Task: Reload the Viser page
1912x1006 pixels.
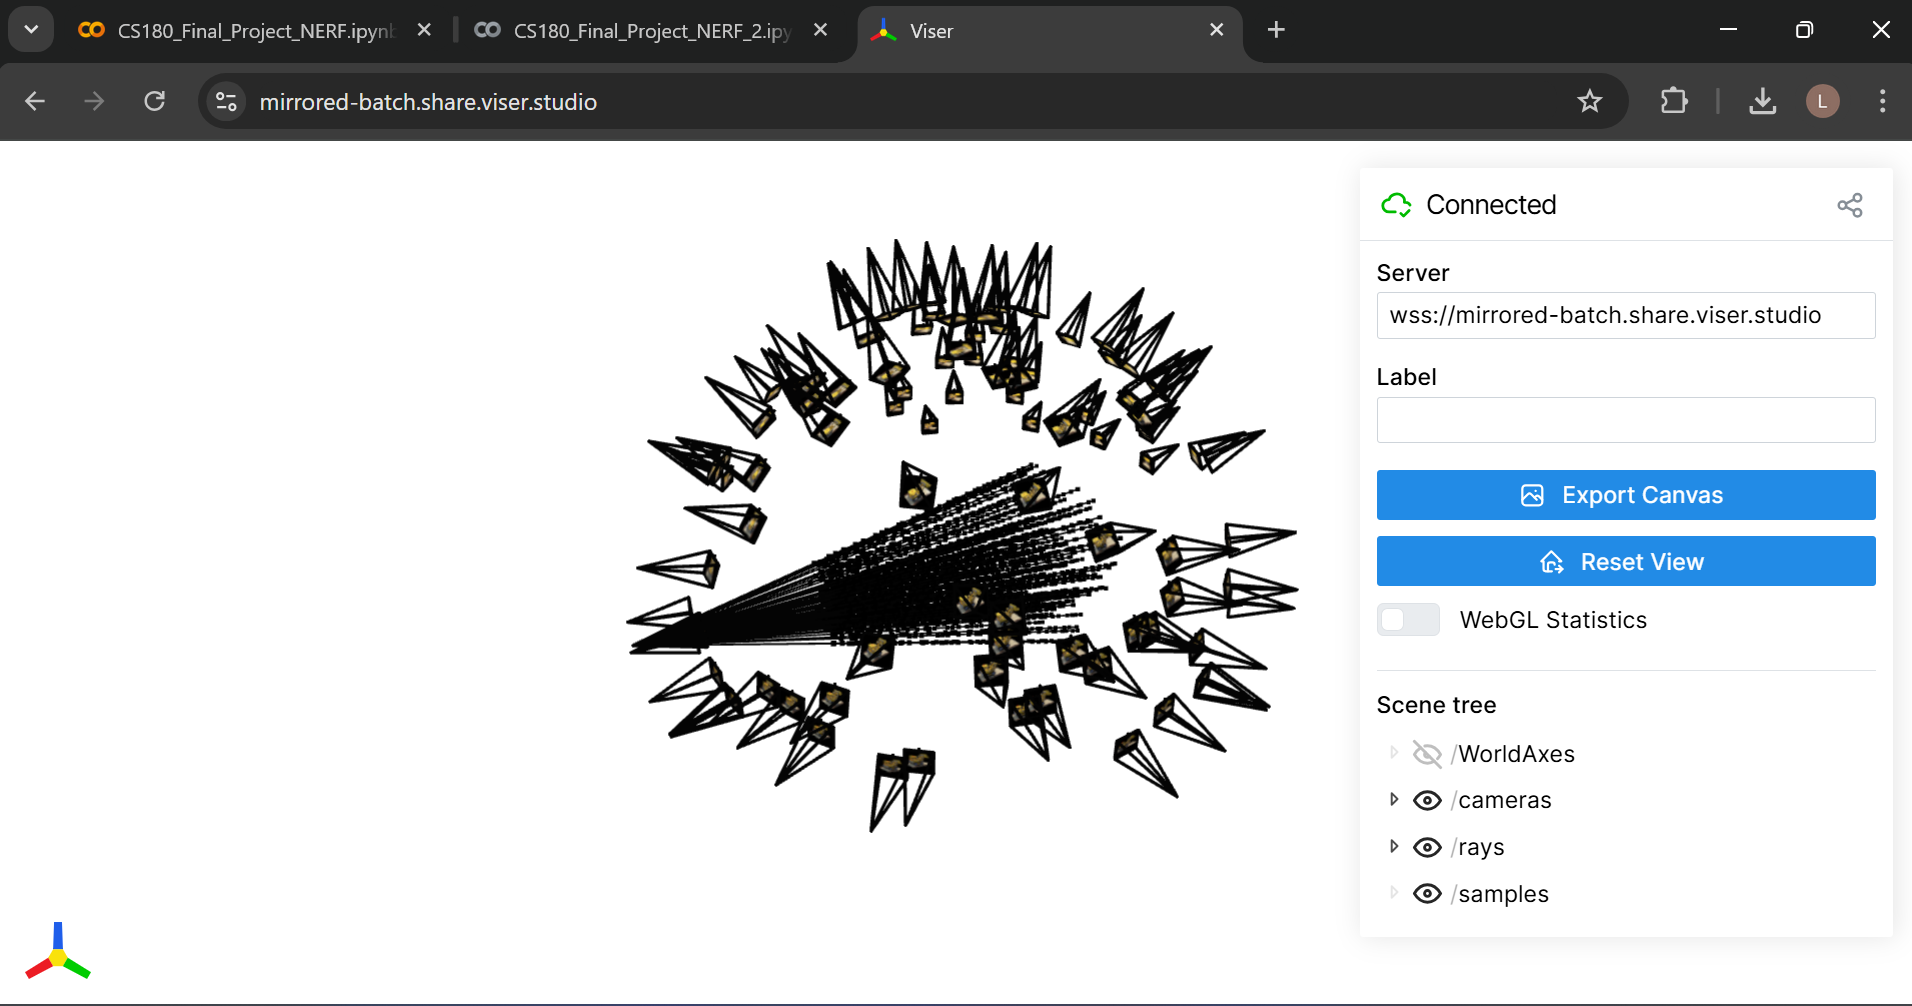Action: (154, 101)
